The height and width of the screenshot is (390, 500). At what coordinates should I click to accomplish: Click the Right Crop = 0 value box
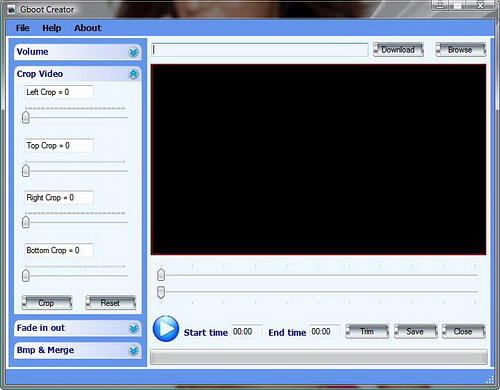pos(59,197)
